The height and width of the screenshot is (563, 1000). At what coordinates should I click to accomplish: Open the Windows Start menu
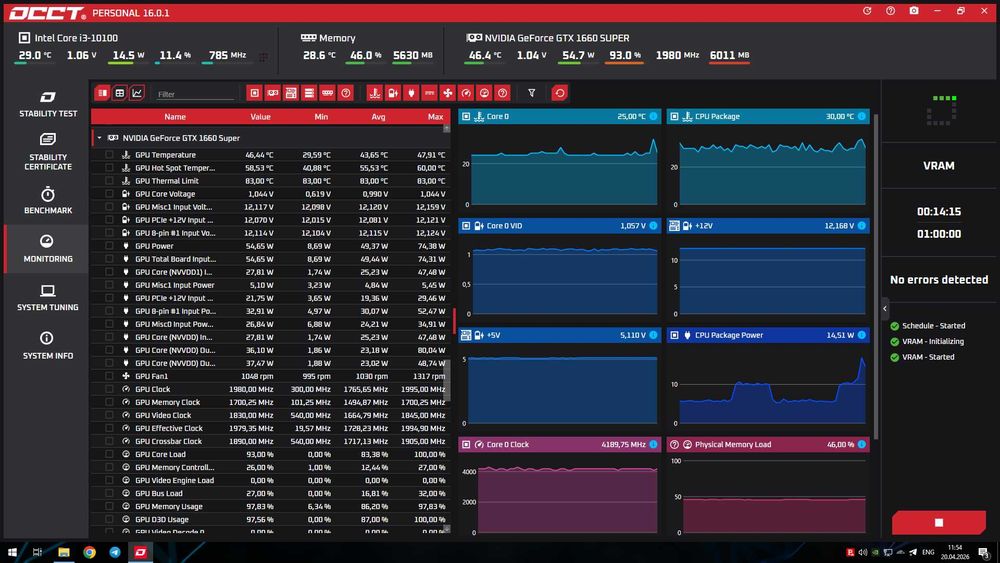(12, 552)
